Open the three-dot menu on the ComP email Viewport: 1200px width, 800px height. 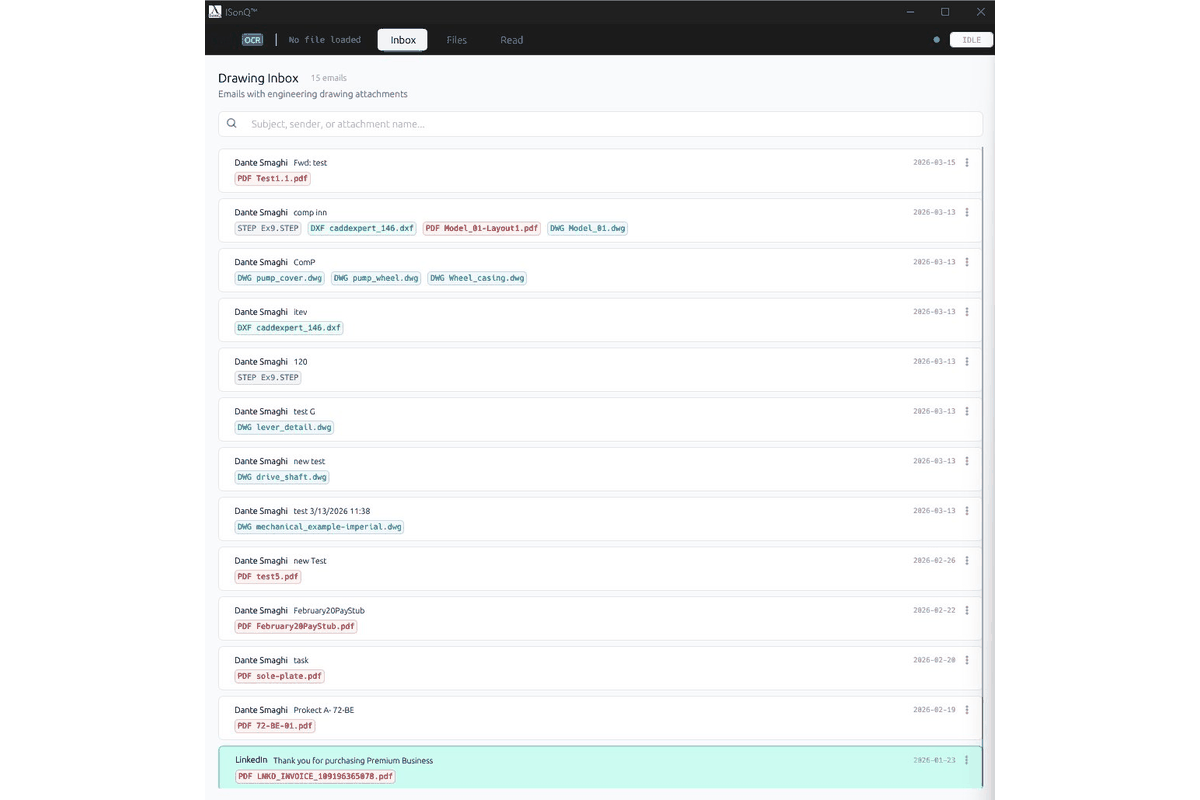click(966, 261)
